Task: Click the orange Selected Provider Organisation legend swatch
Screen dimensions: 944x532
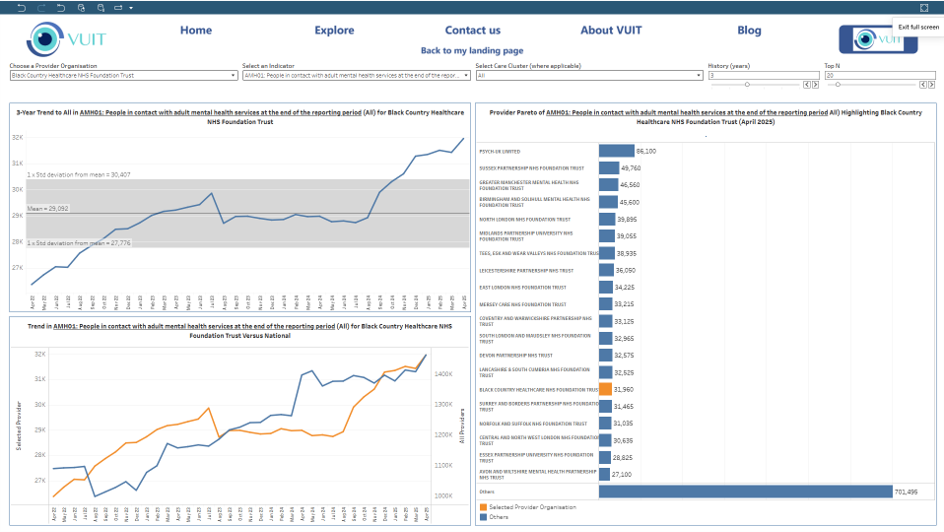Action: [483, 507]
